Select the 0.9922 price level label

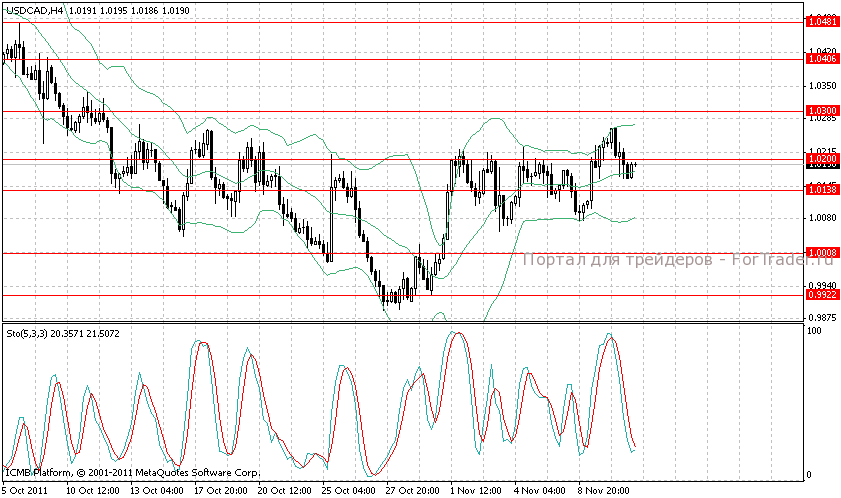click(x=820, y=295)
